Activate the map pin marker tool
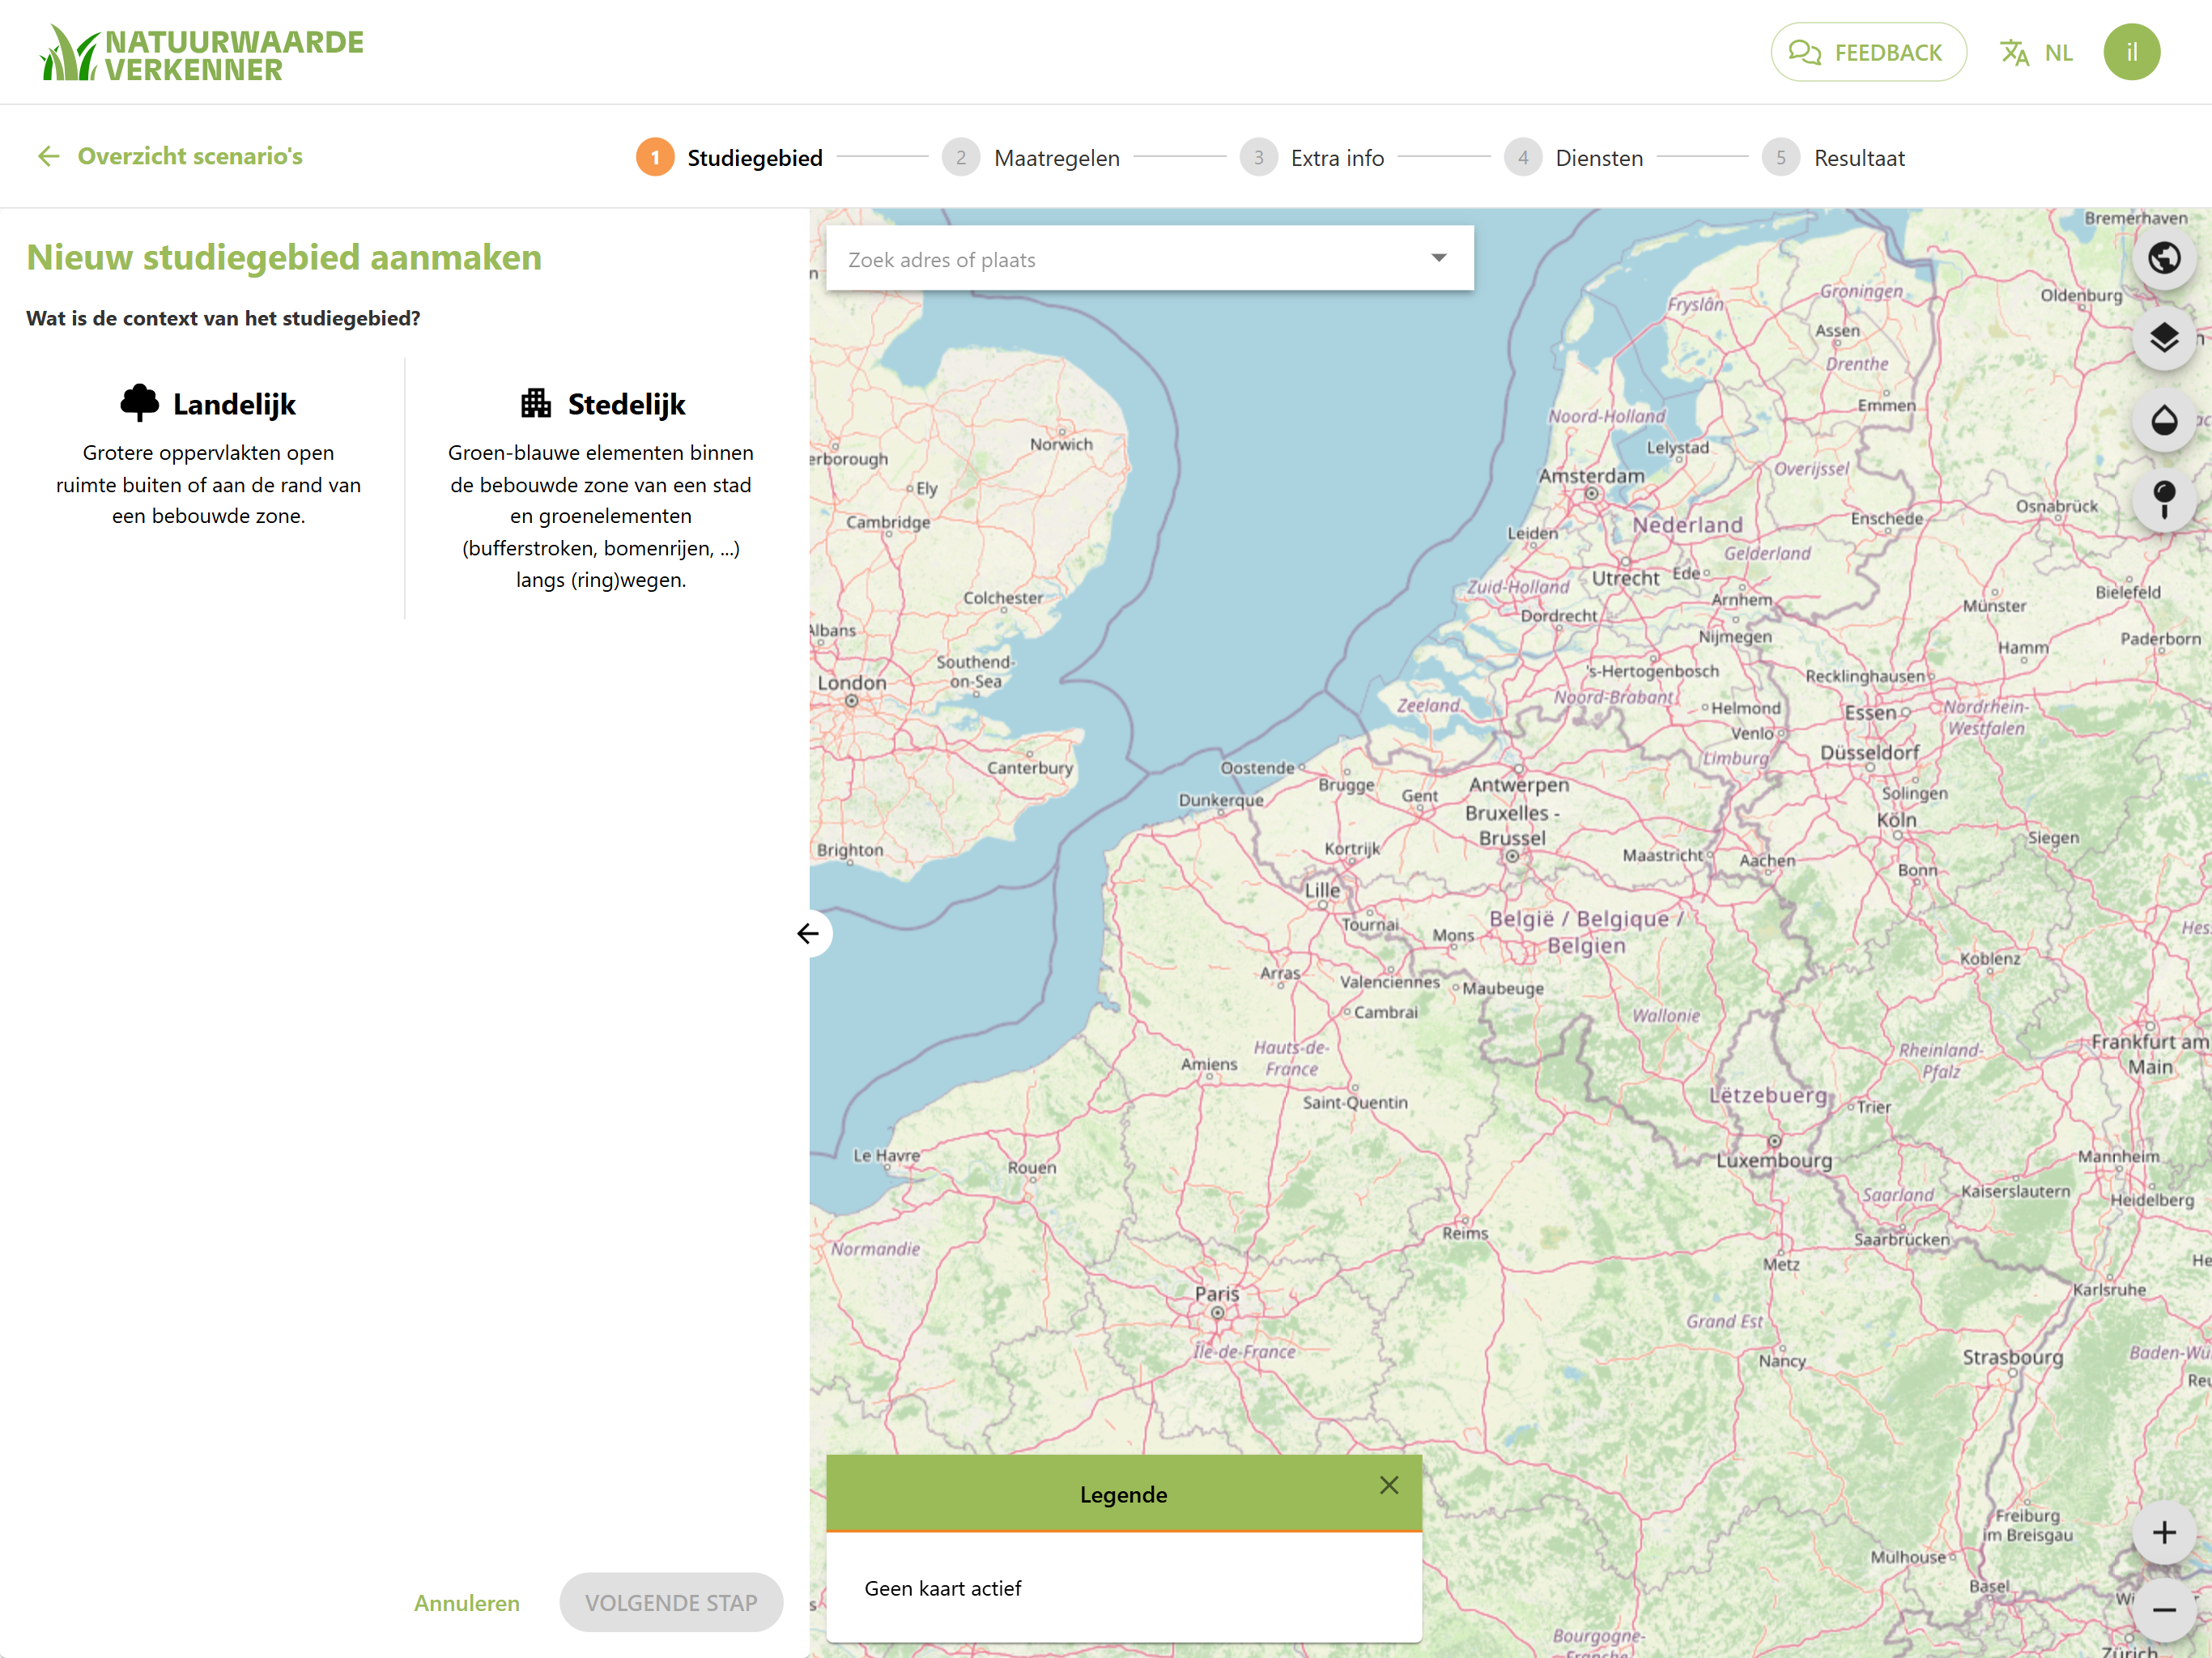Image resolution: width=2212 pixels, height=1658 pixels. pos(2164,500)
